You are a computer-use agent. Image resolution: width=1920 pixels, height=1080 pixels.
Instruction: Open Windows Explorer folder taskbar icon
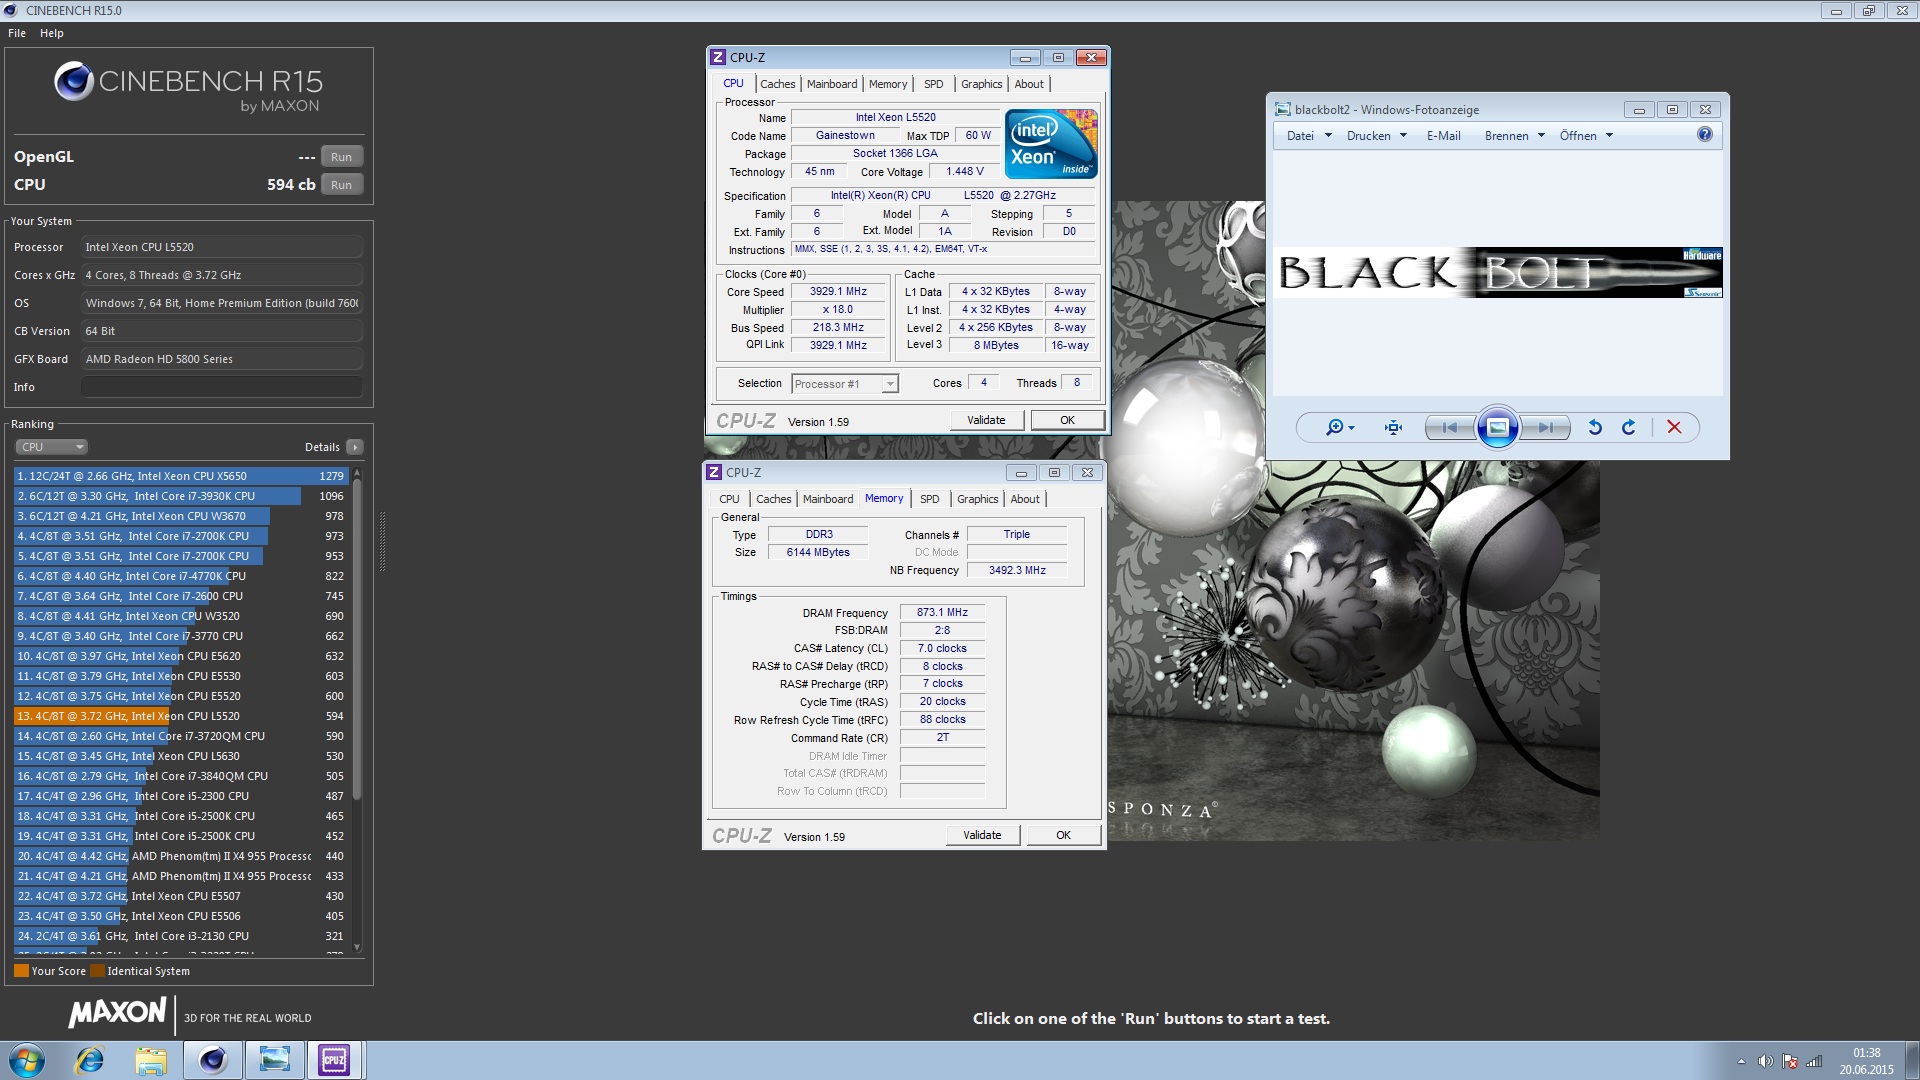click(151, 1060)
